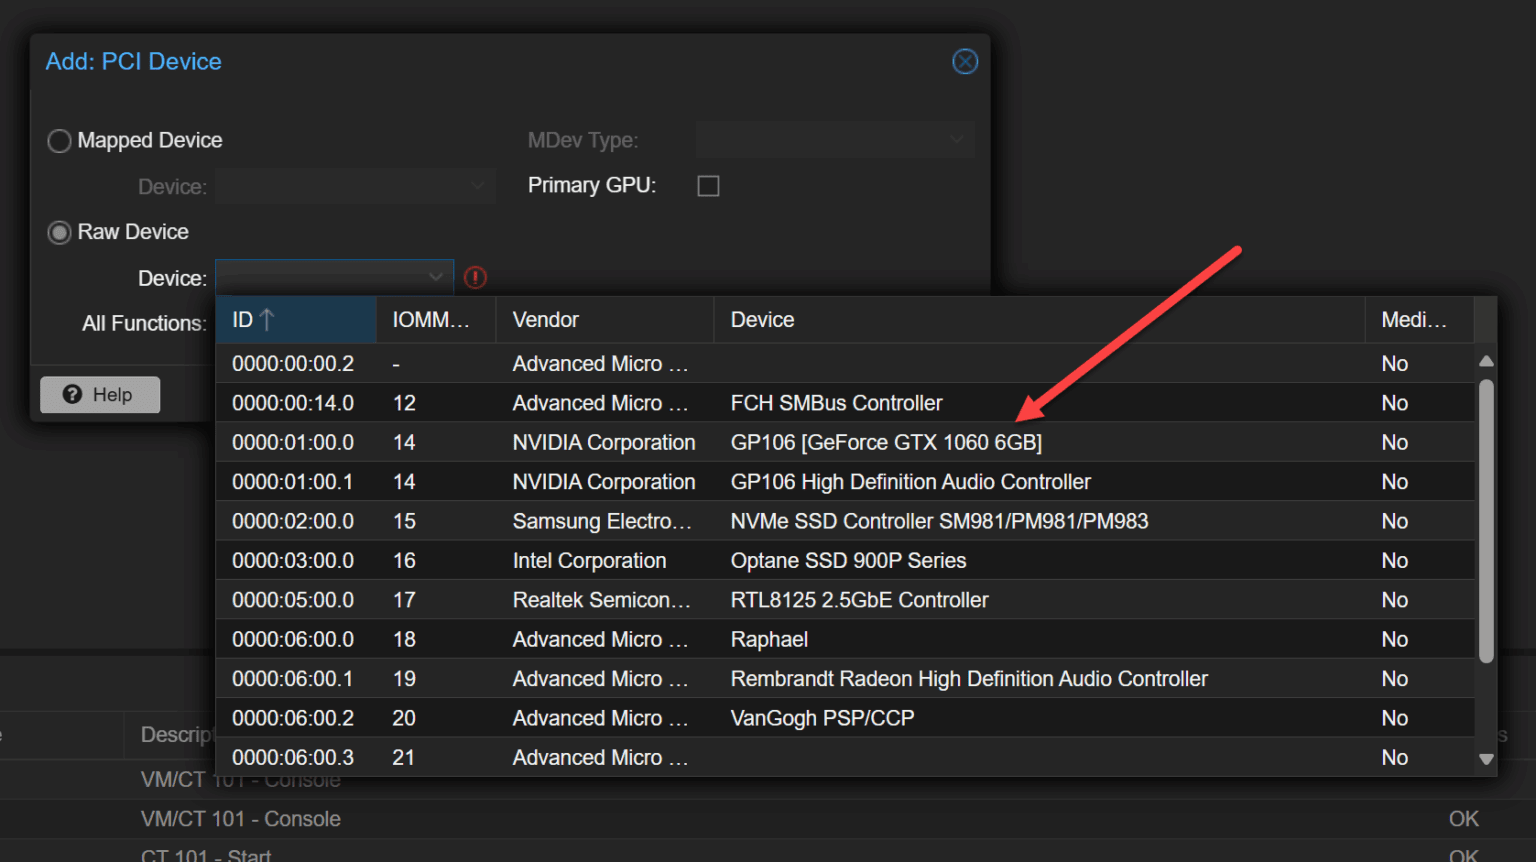This screenshot has width=1536, height=862.
Task: Sort devices by the Vendor column
Action: coord(545,319)
